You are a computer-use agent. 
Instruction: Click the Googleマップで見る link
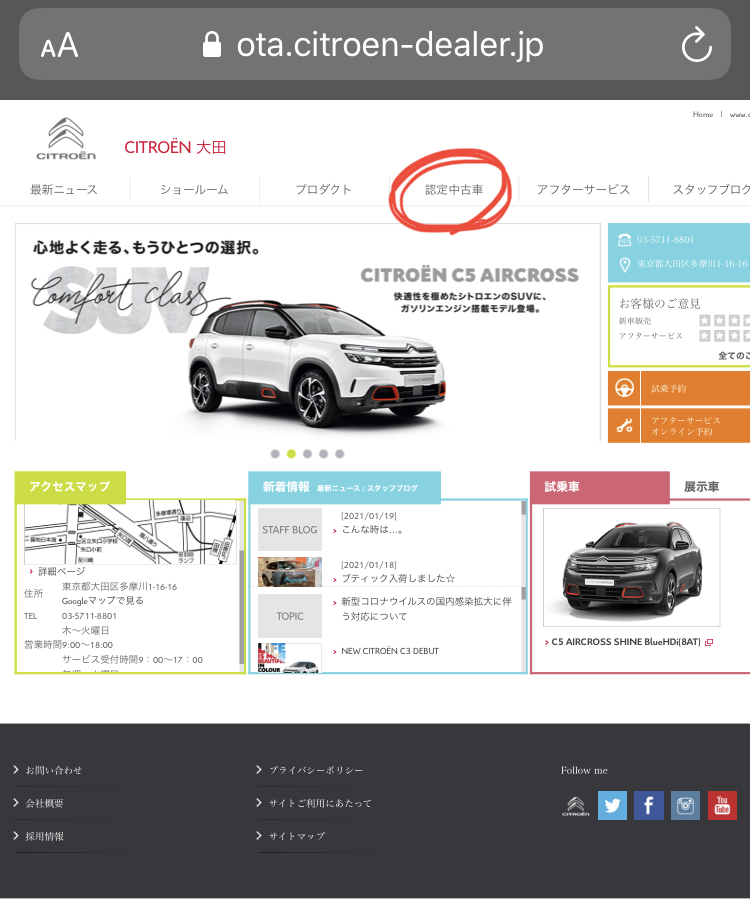tap(102, 601)
